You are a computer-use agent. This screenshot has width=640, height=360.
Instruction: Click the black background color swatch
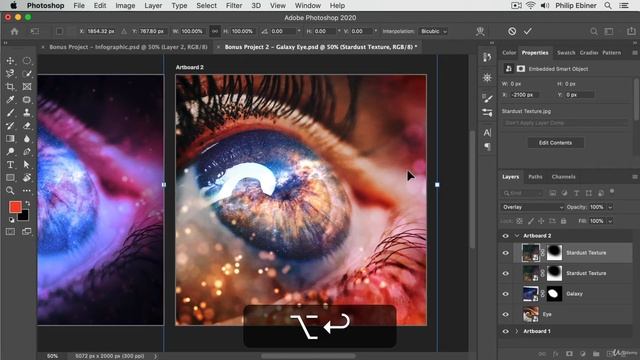(24, 216)
